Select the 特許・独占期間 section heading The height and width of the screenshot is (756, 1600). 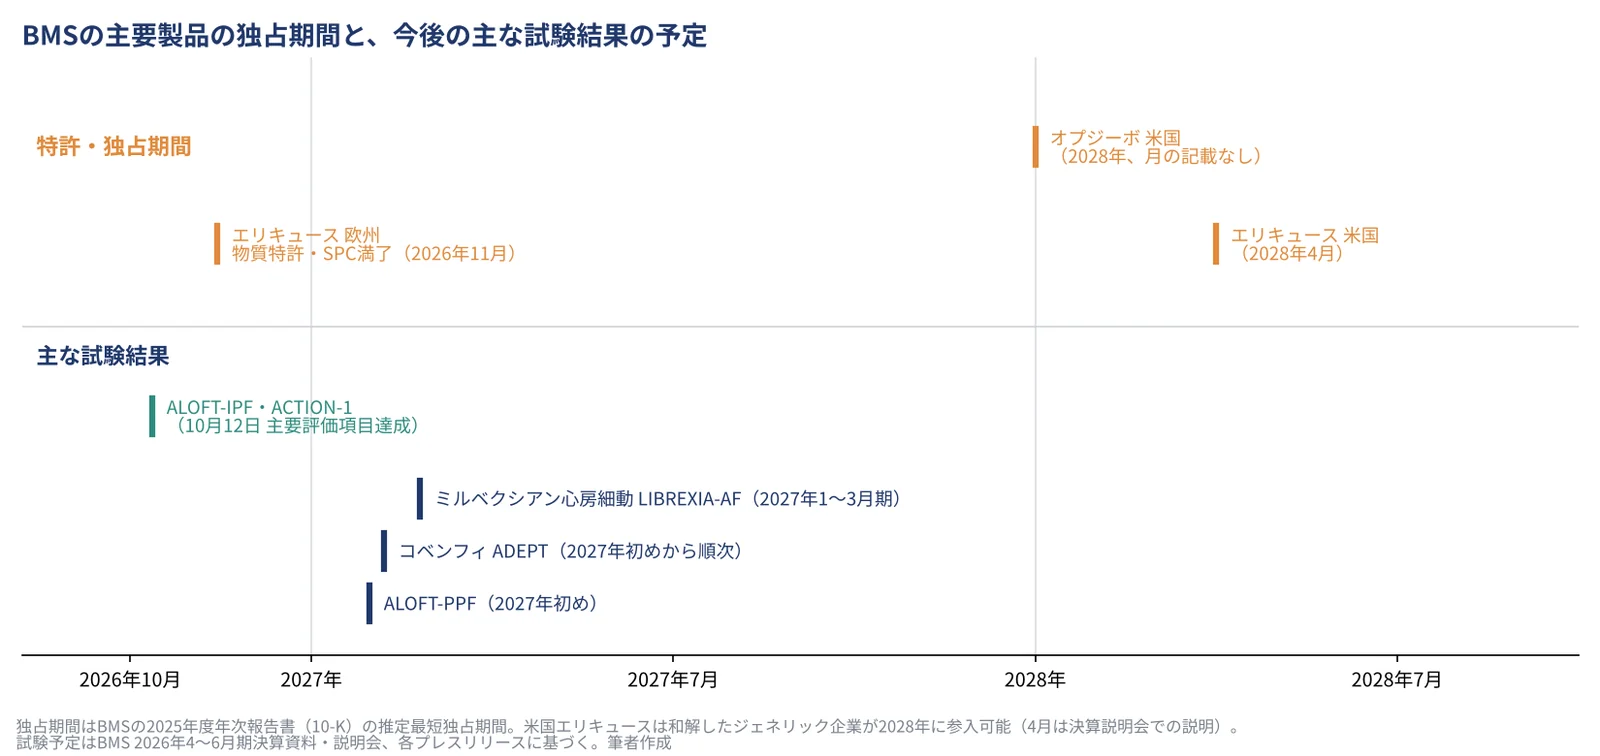click(x=114, y=146)
